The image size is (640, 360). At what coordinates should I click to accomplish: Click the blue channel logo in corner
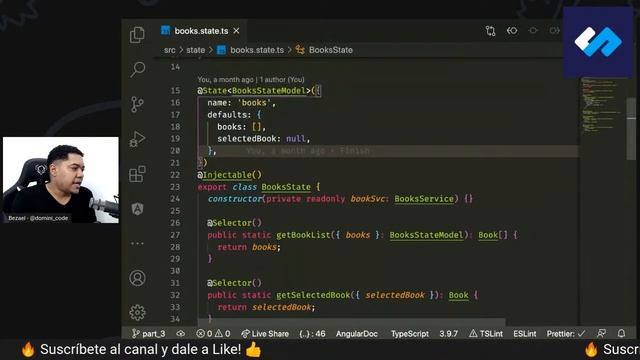point(598,42)
